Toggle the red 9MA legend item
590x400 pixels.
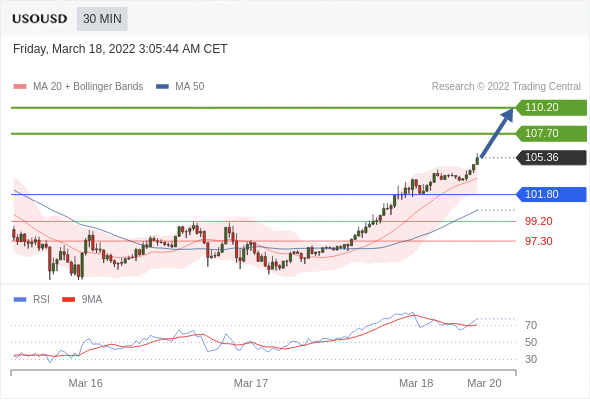tap(82, 300)
